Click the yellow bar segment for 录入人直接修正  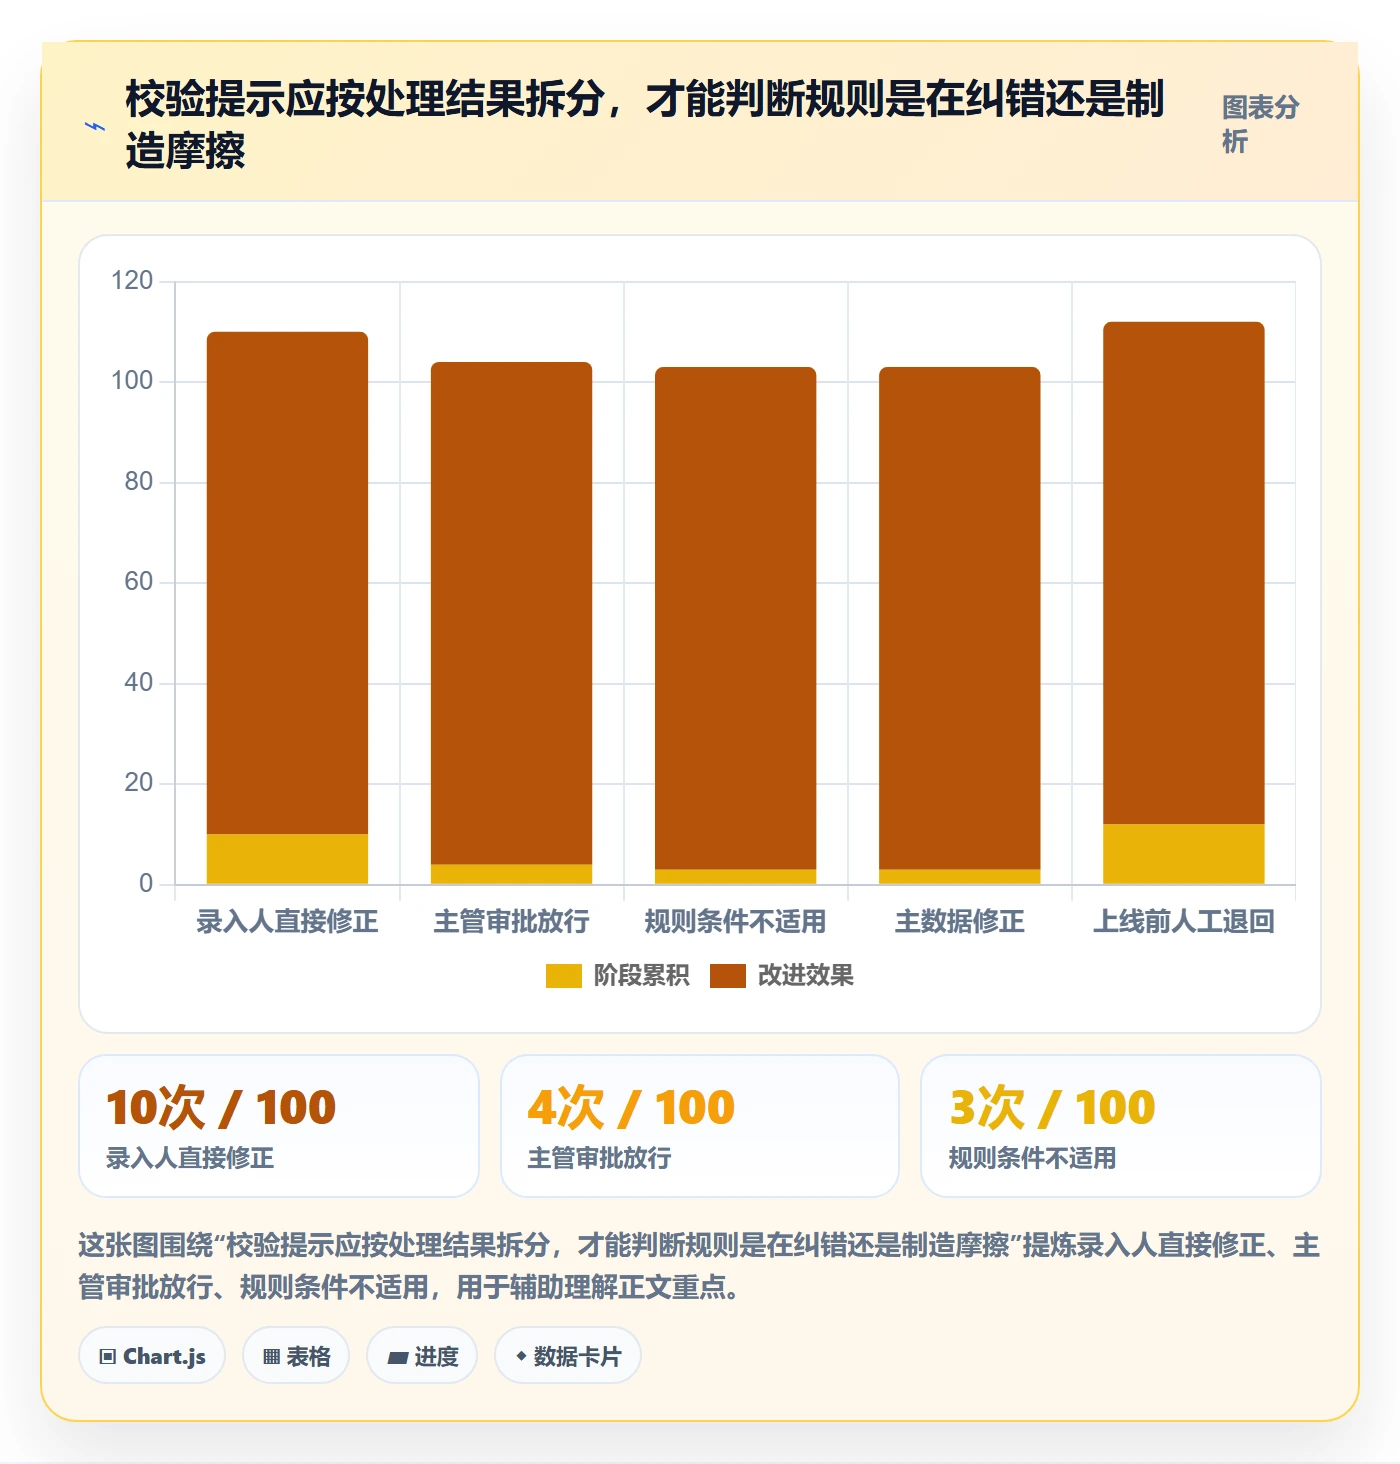(x=287, y=859)
